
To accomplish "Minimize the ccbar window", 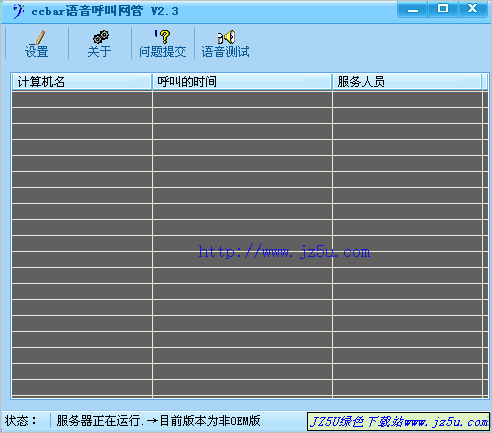I will 412,9.
